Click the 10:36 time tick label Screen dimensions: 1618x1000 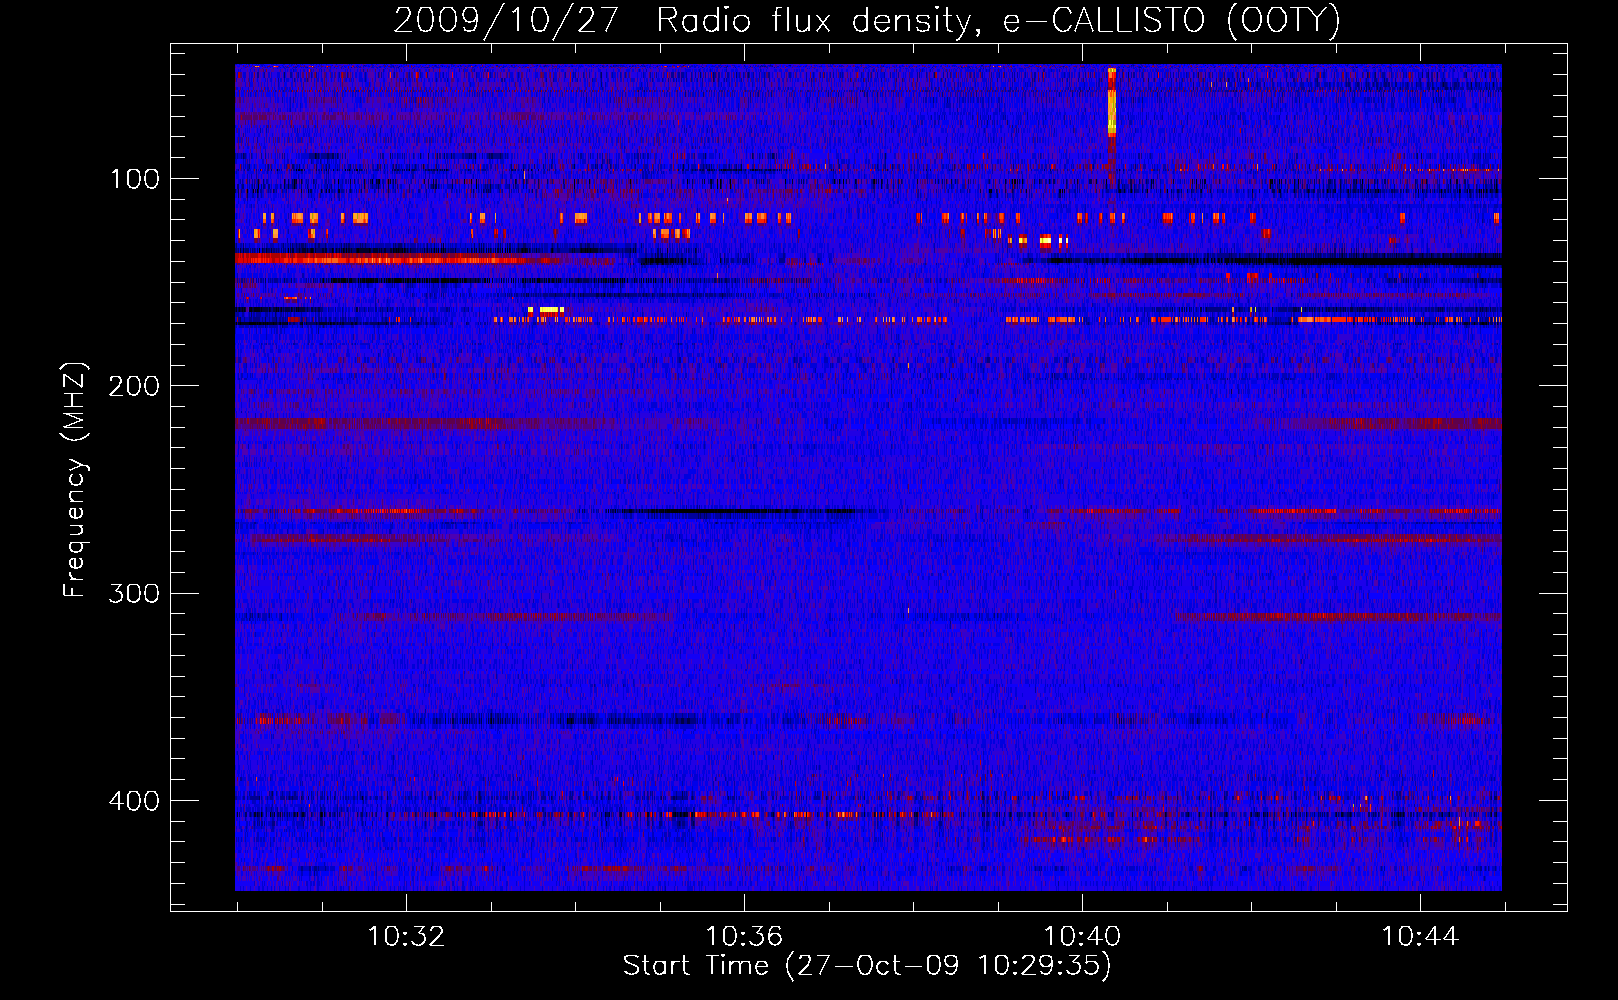(x=744, y=937)
